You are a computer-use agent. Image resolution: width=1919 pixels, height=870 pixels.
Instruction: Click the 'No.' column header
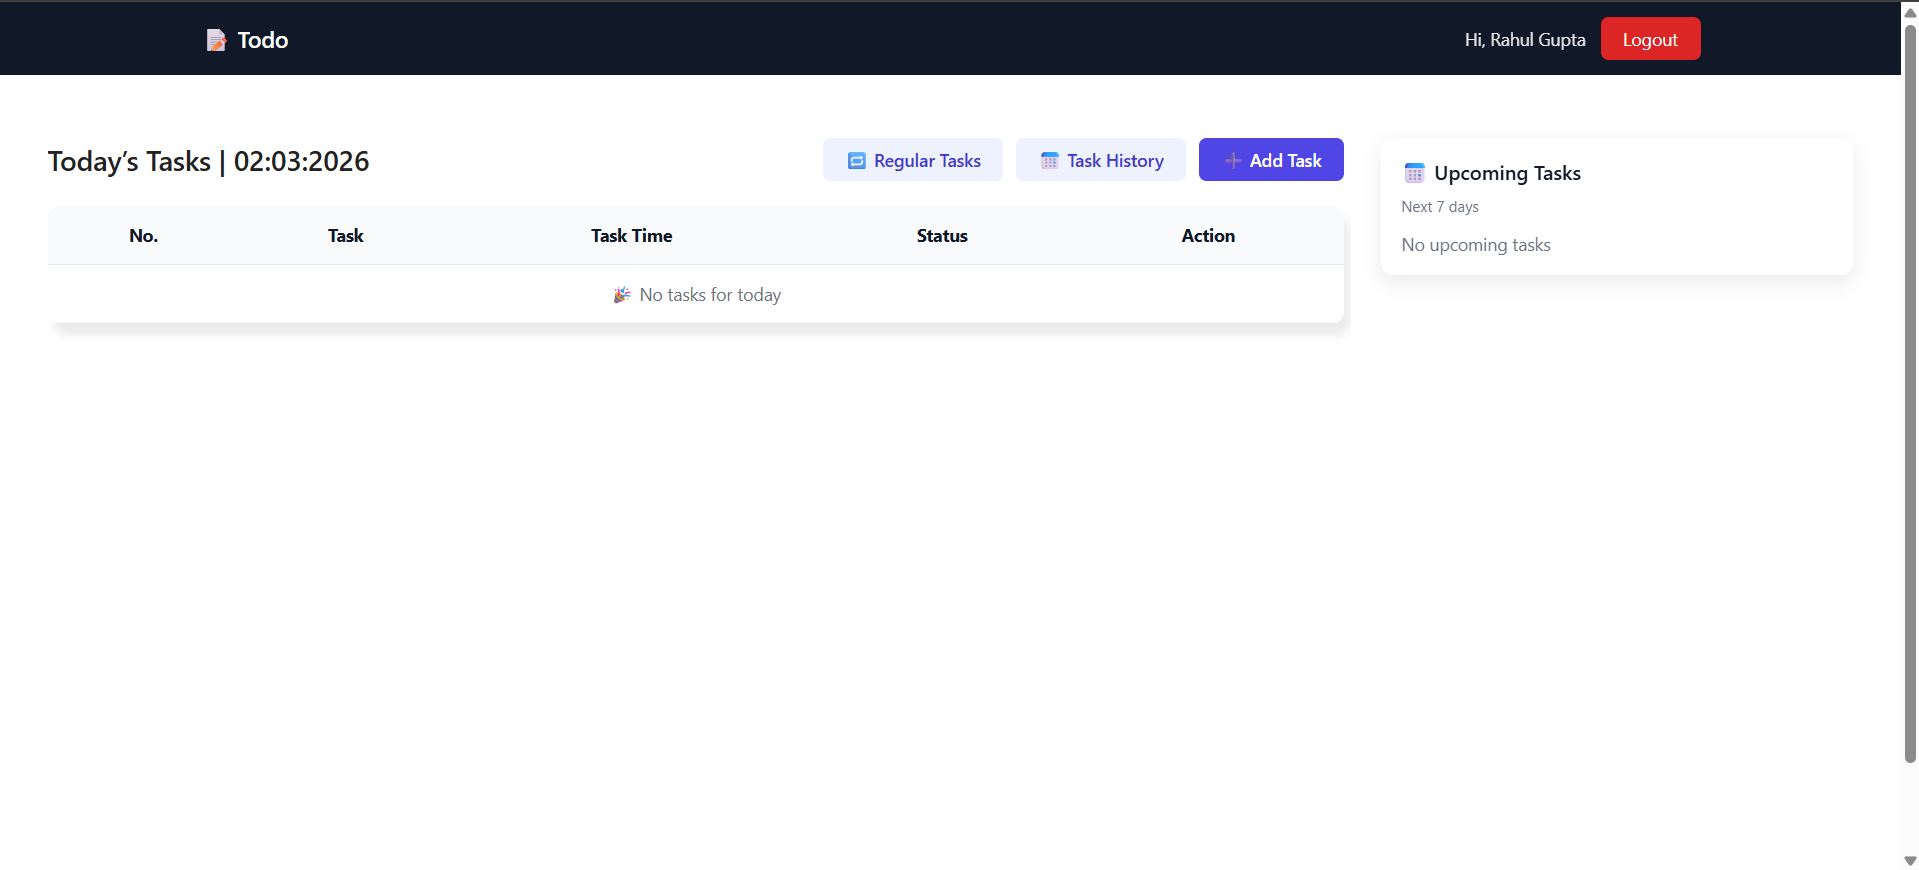144,236
